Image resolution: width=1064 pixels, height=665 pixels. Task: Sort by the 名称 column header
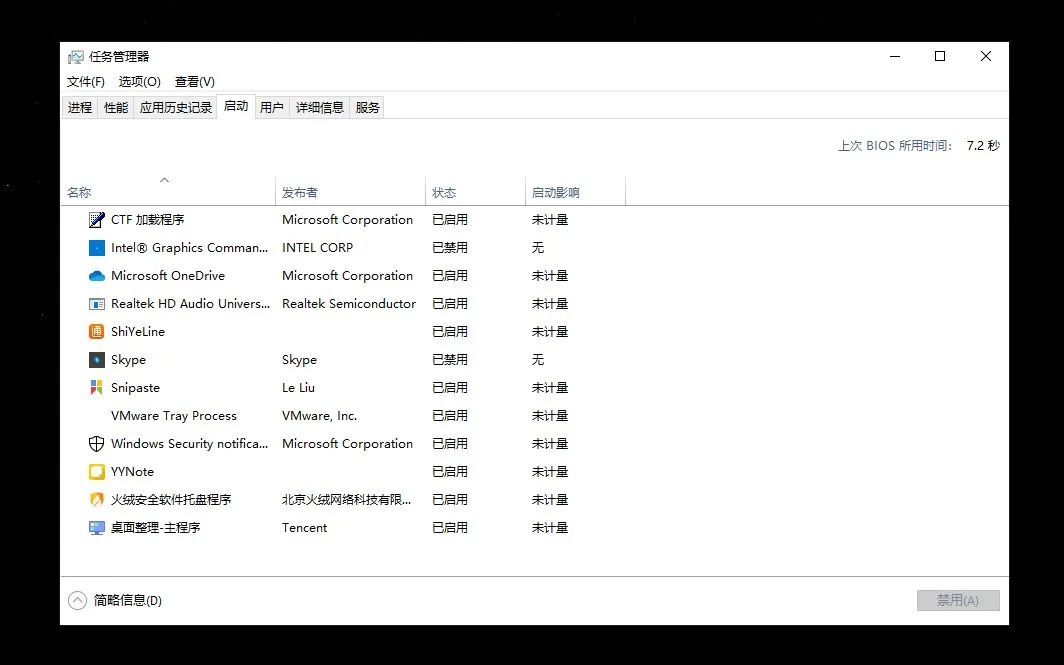tap(168, 193)
